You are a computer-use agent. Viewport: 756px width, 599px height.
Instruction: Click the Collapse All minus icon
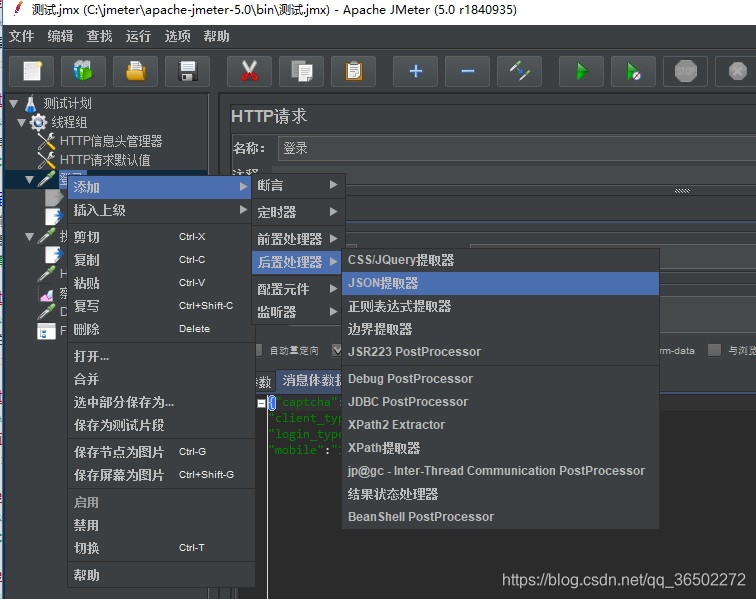pyautogui.click(x=468, y=71)
